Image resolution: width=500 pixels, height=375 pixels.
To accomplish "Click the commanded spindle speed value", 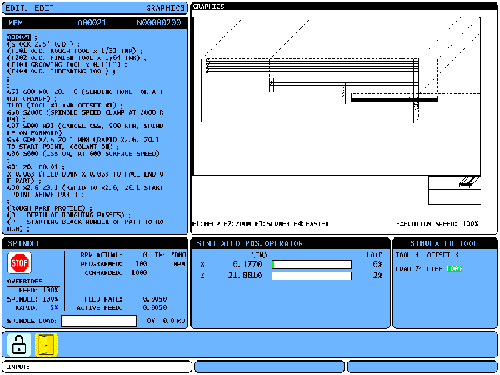I will click(x=139, y=272).
